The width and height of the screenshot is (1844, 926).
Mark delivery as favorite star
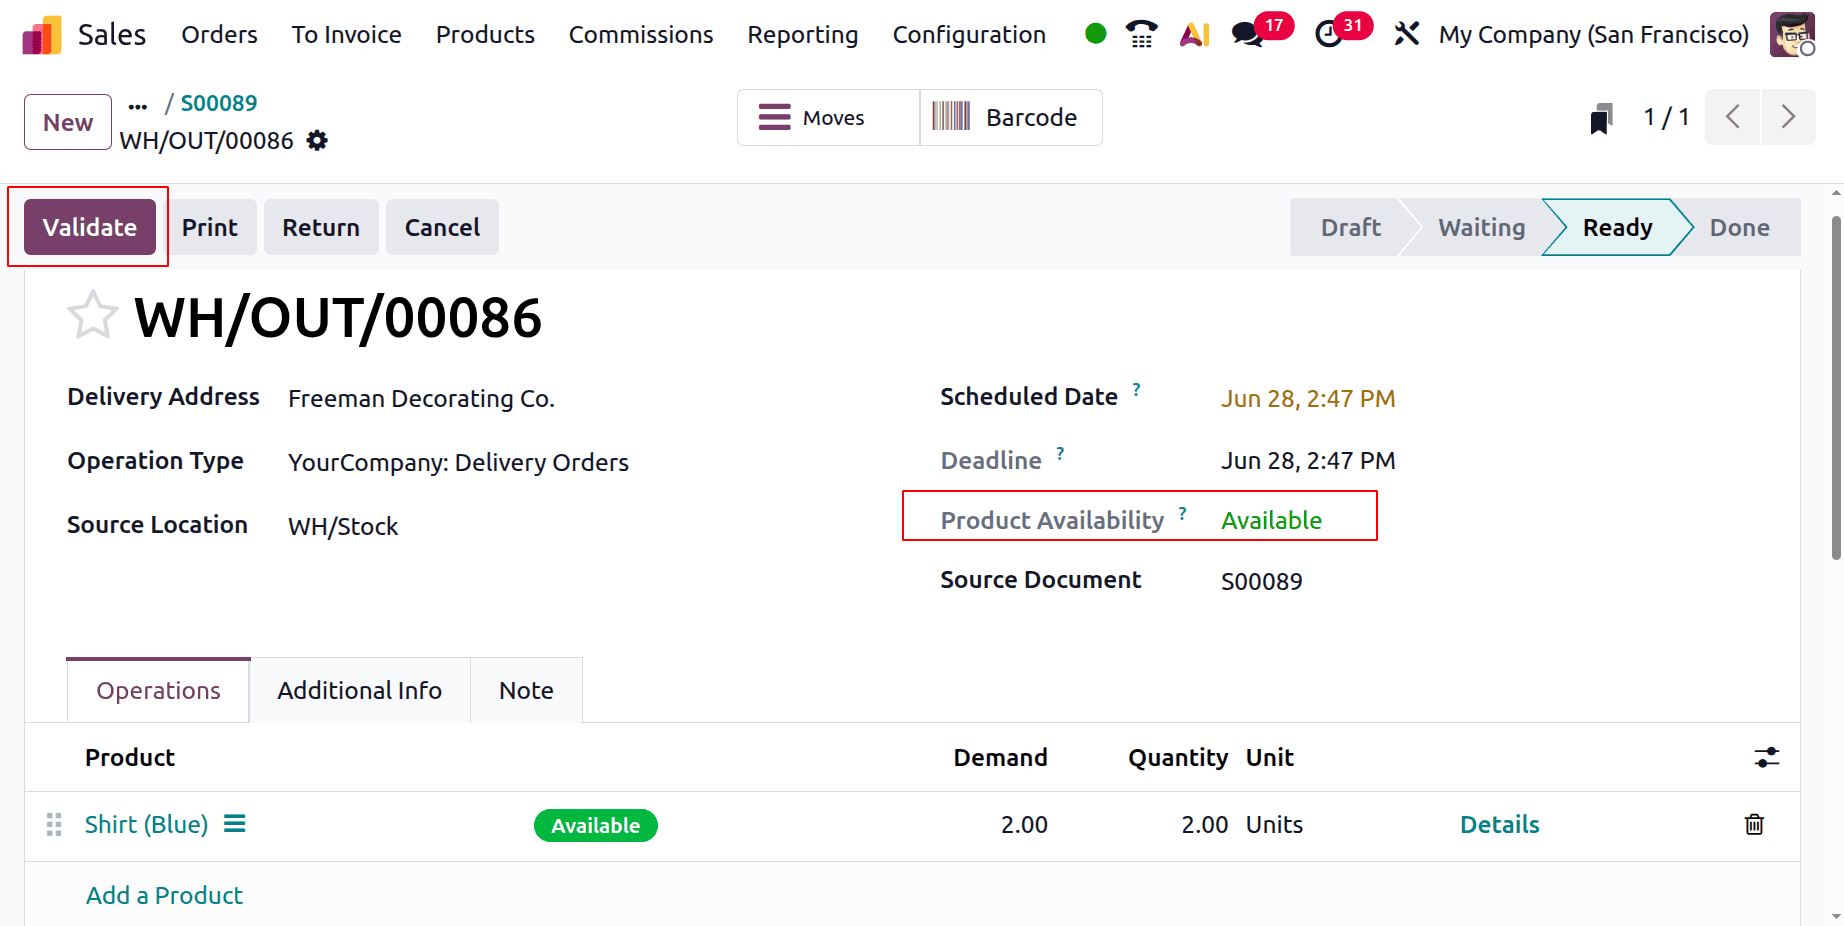93,316
